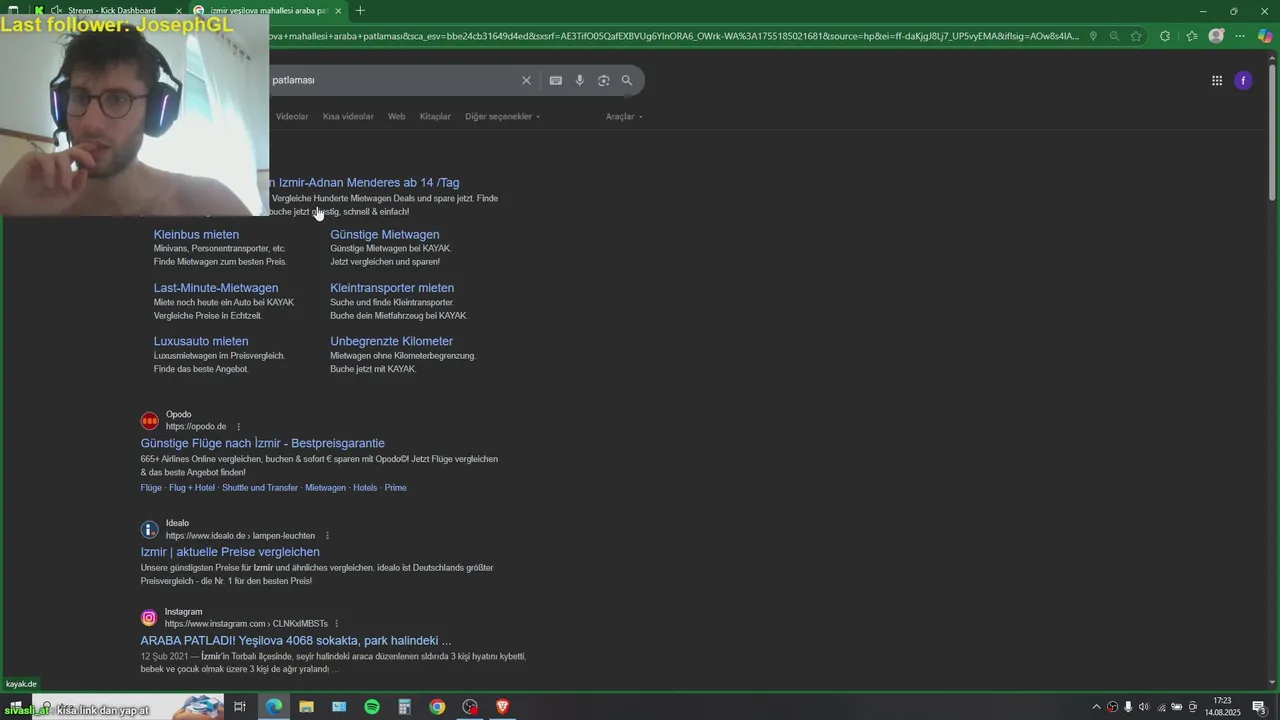Open the volume control in system tray
Image resolution: width=1280 pixels, height=720 pixels.
1144,707
